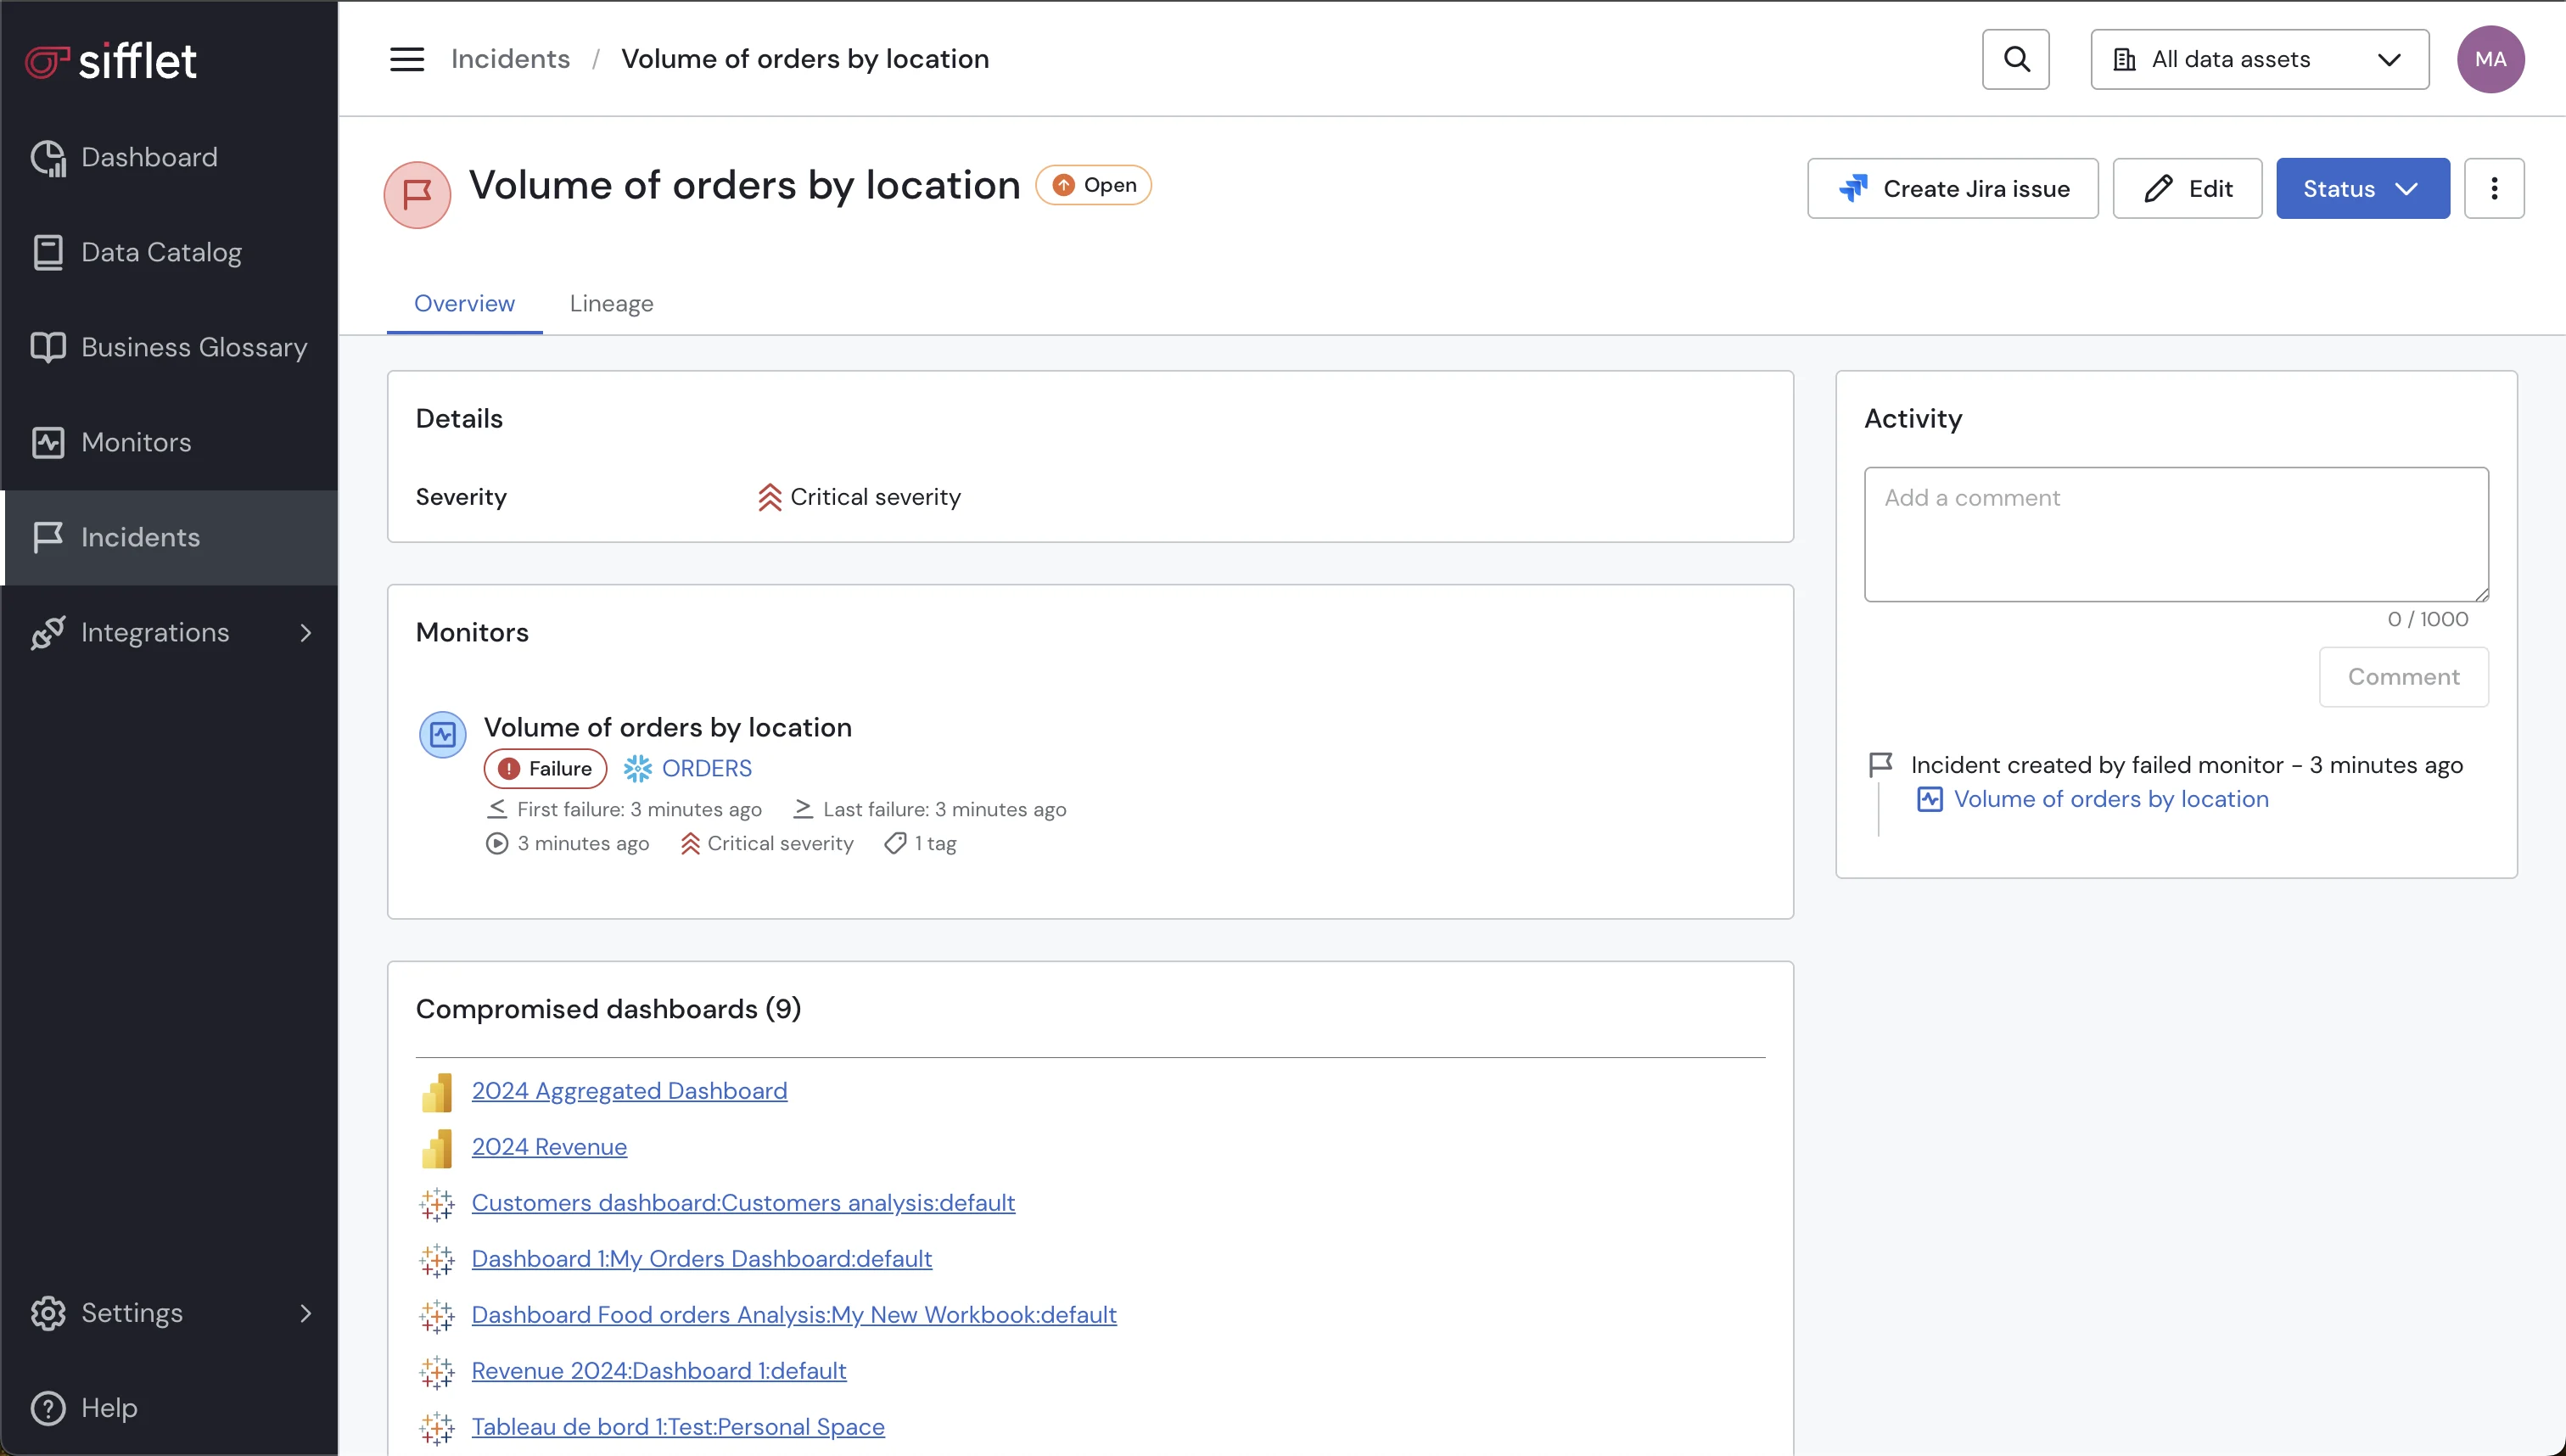Navigate to Monitors in sidebar

[170, 442]
